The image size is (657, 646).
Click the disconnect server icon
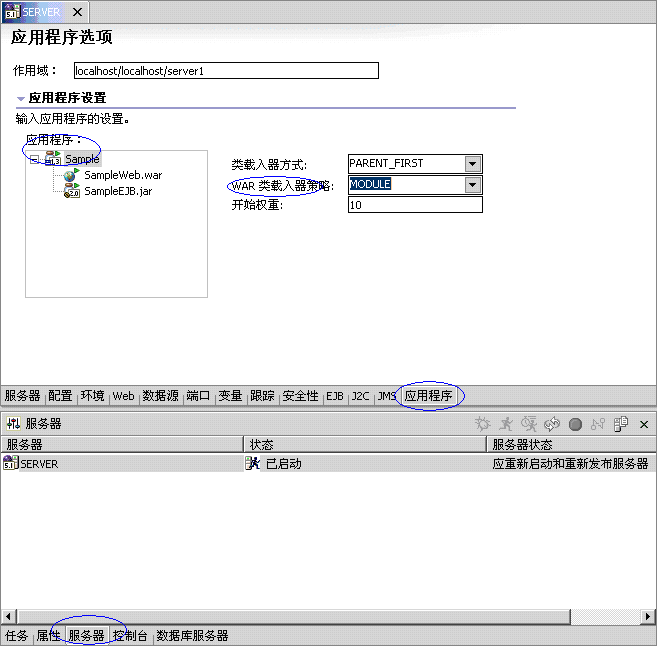click(598, 424)
